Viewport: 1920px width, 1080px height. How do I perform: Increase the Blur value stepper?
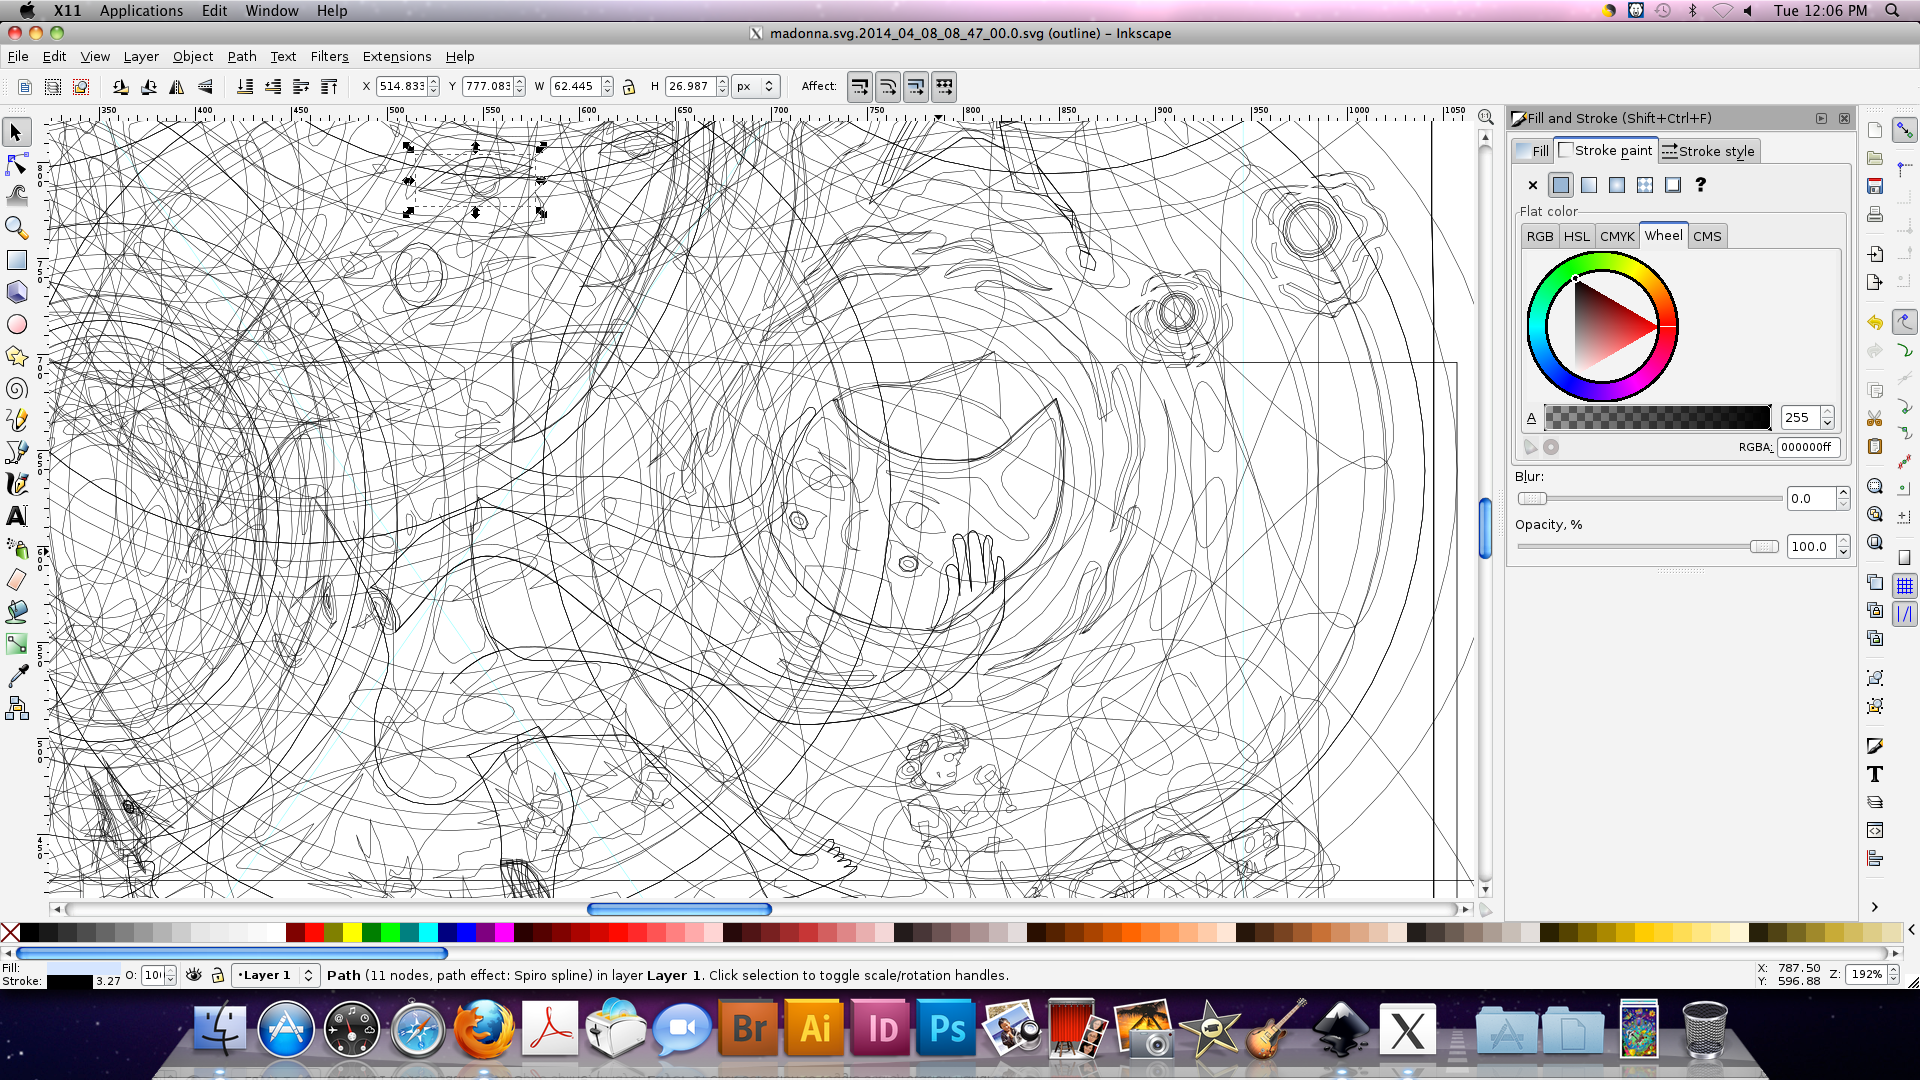click(1844, 493)
